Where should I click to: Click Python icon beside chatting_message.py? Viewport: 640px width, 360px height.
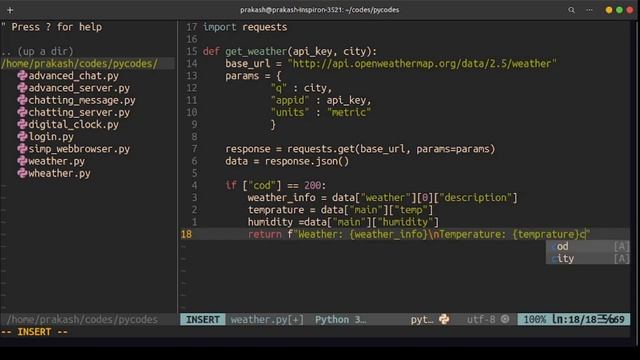point(22,100)
